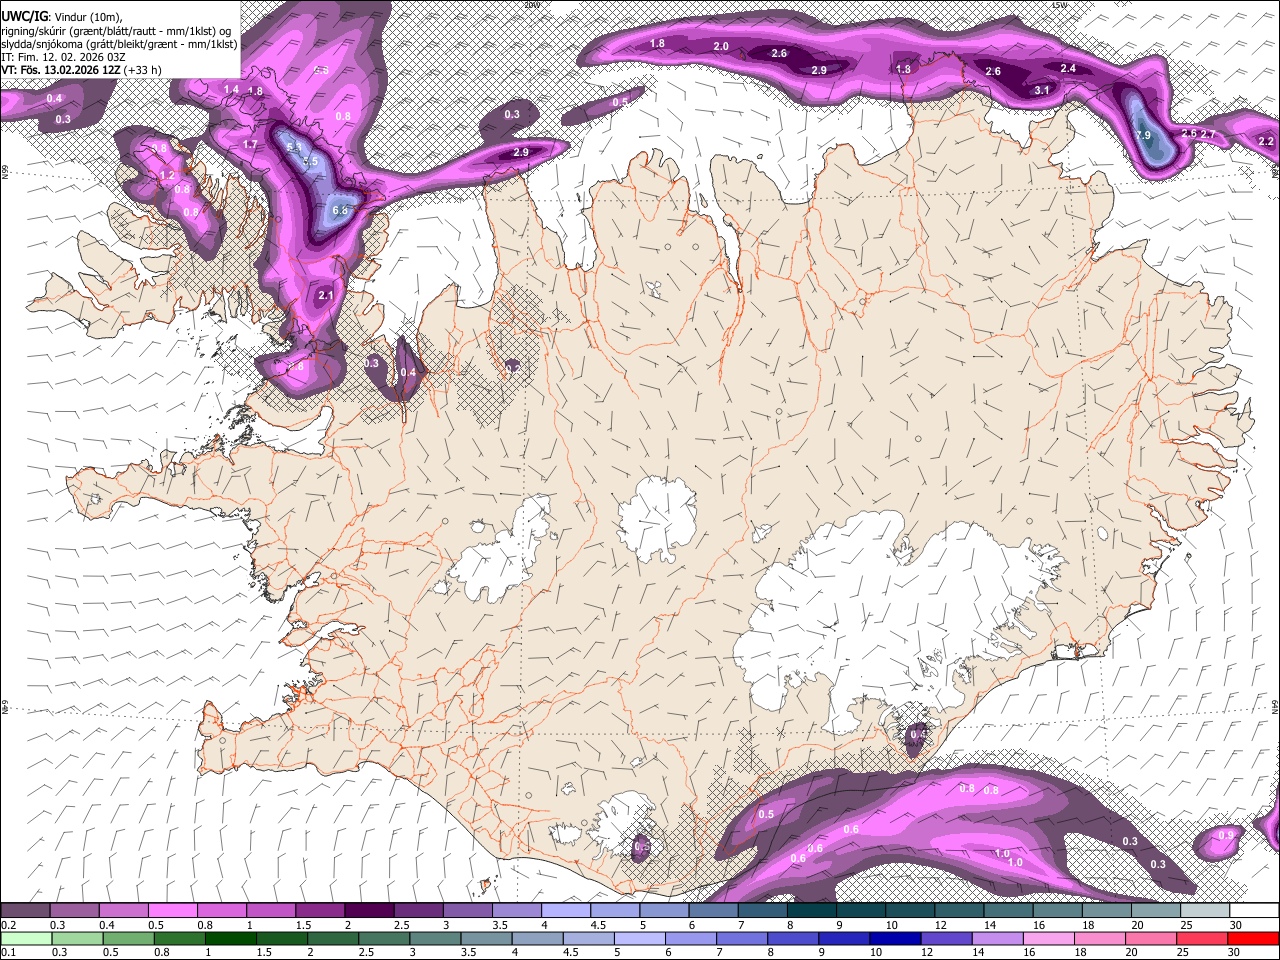Select the slate blue swatch between 6 and 7 on the snow scale

click(714, 911)
